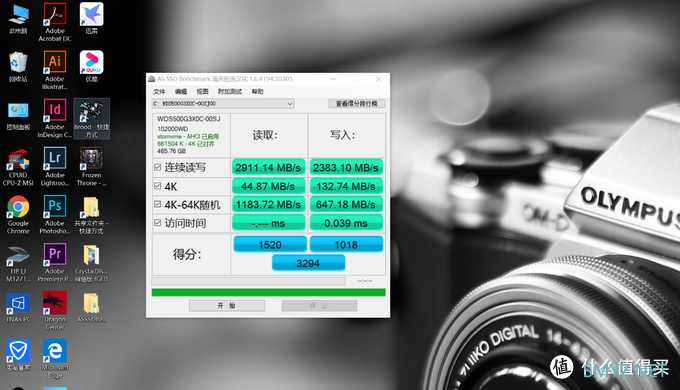680x390 pixels.
Task: Click the write score 1018
Action: pos(346,245)
